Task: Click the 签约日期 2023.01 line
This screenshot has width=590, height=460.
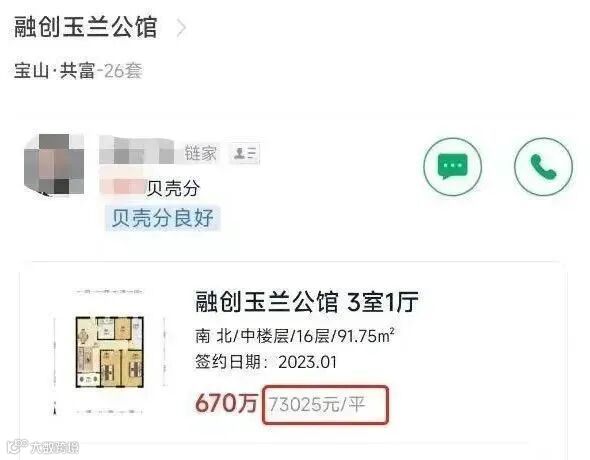Action: click(266, 362)
